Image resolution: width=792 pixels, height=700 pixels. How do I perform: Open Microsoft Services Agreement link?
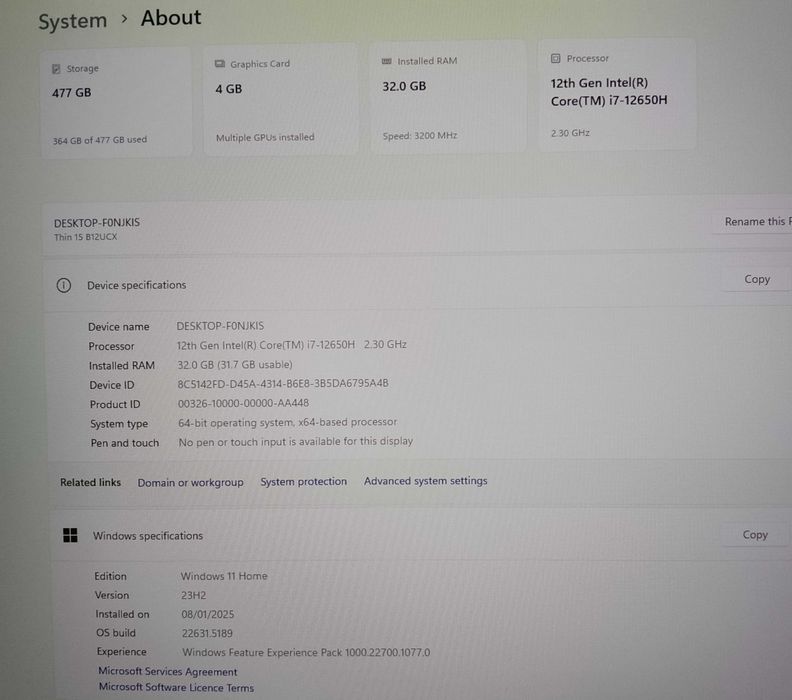168,671
